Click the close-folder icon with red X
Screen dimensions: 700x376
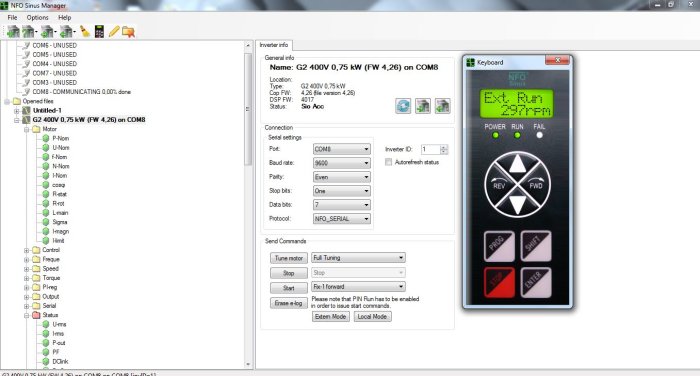tap(129, 32)
